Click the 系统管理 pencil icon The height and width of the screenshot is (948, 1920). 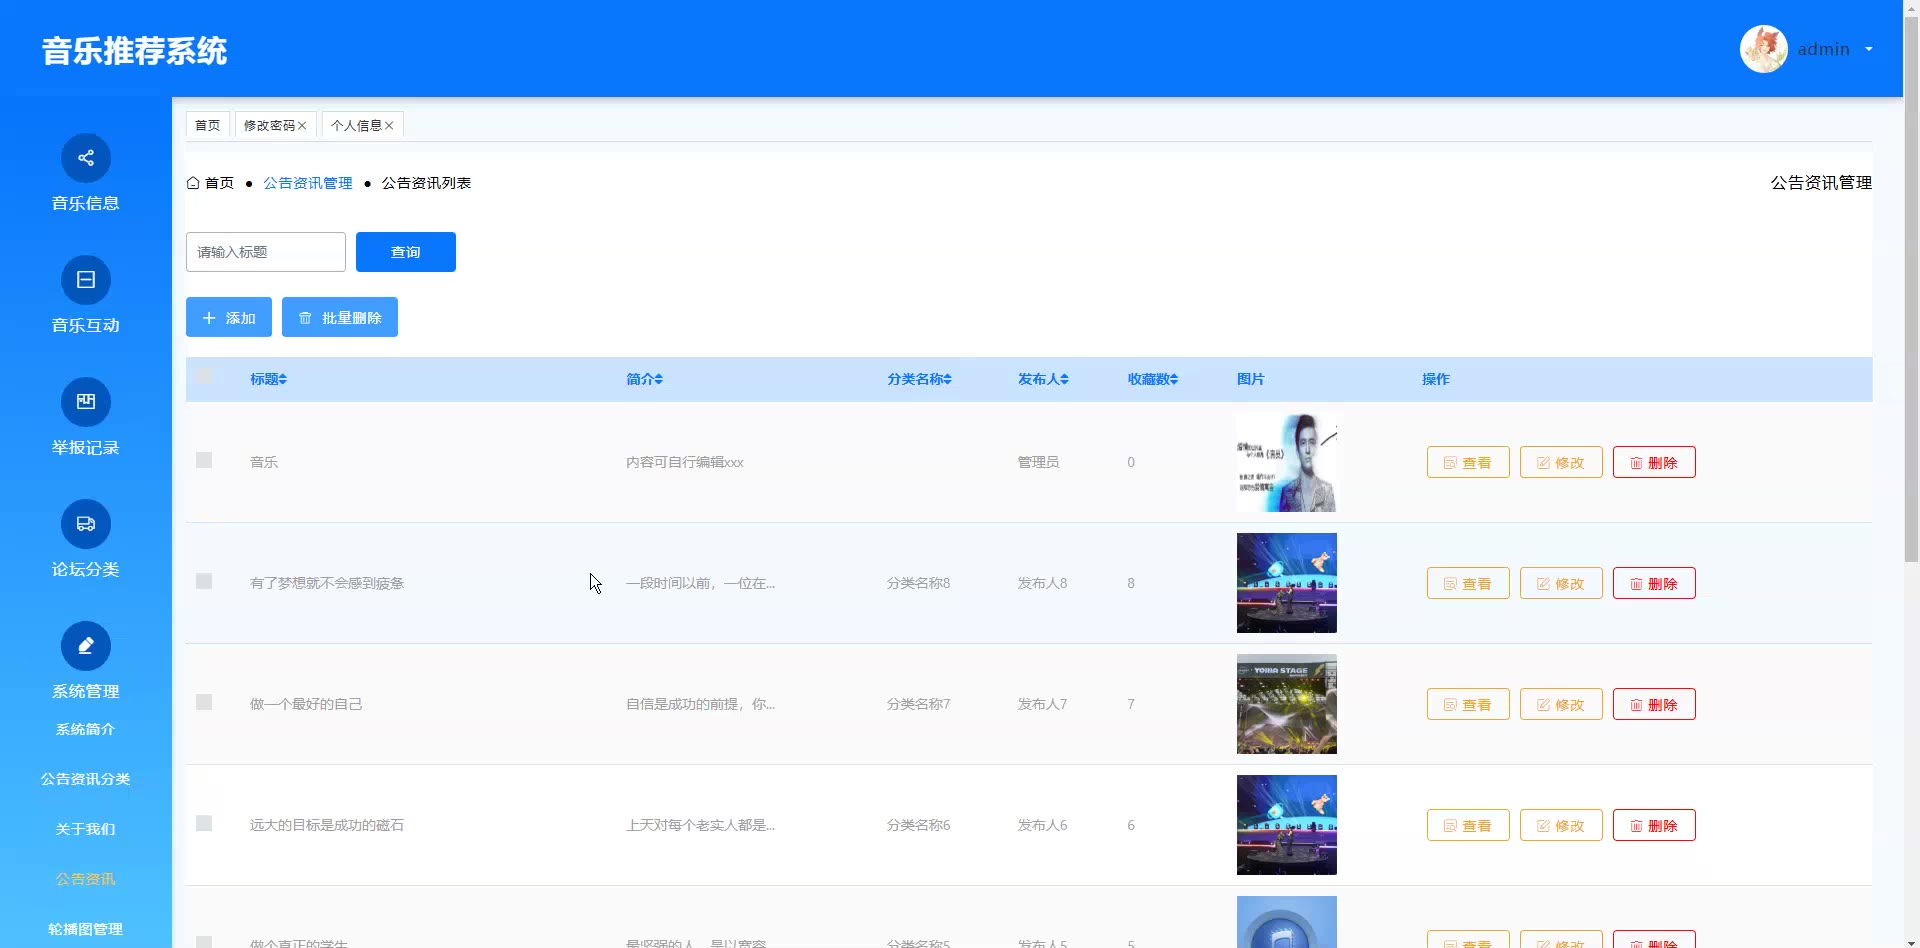click(x=86, y=646)
